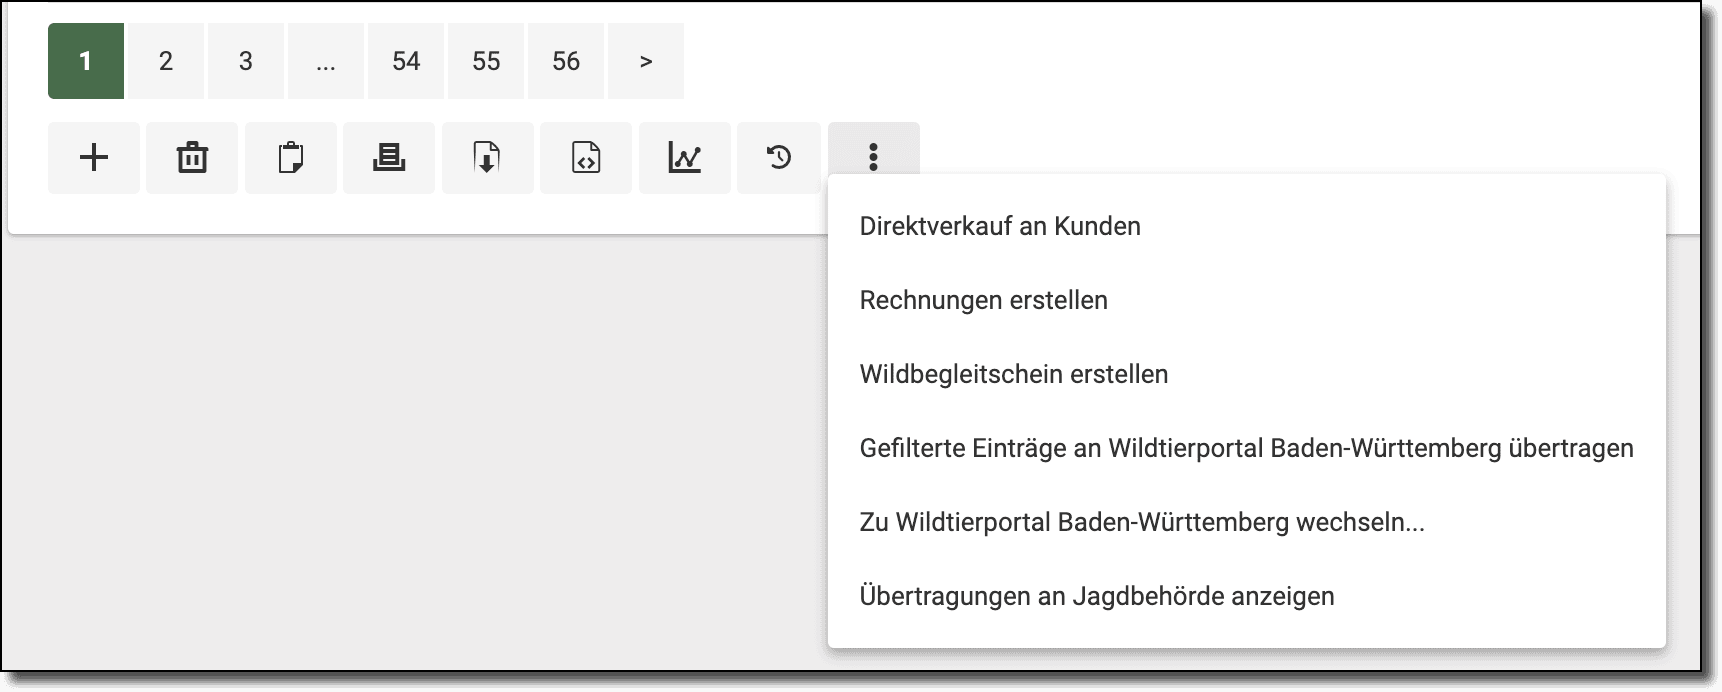Open Übertragungen an Jagdbehörde anzeigen
This screenshot has height=692, width=1722.
(x=1096, y=596)
